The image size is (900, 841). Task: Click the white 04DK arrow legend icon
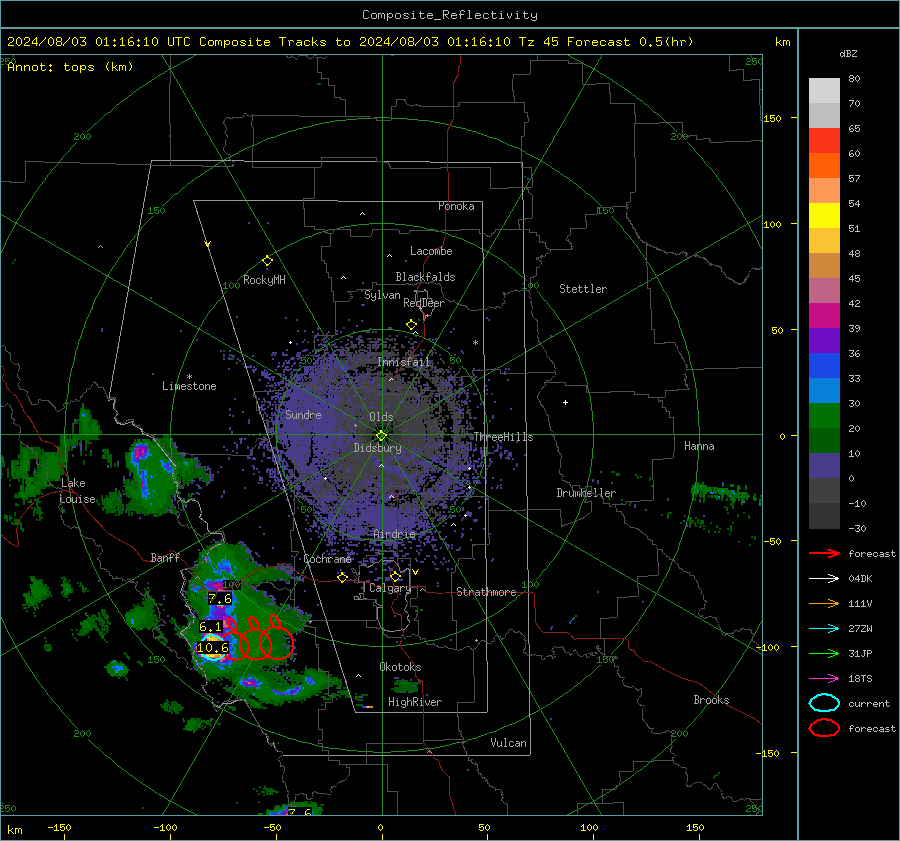pos(824,578)
